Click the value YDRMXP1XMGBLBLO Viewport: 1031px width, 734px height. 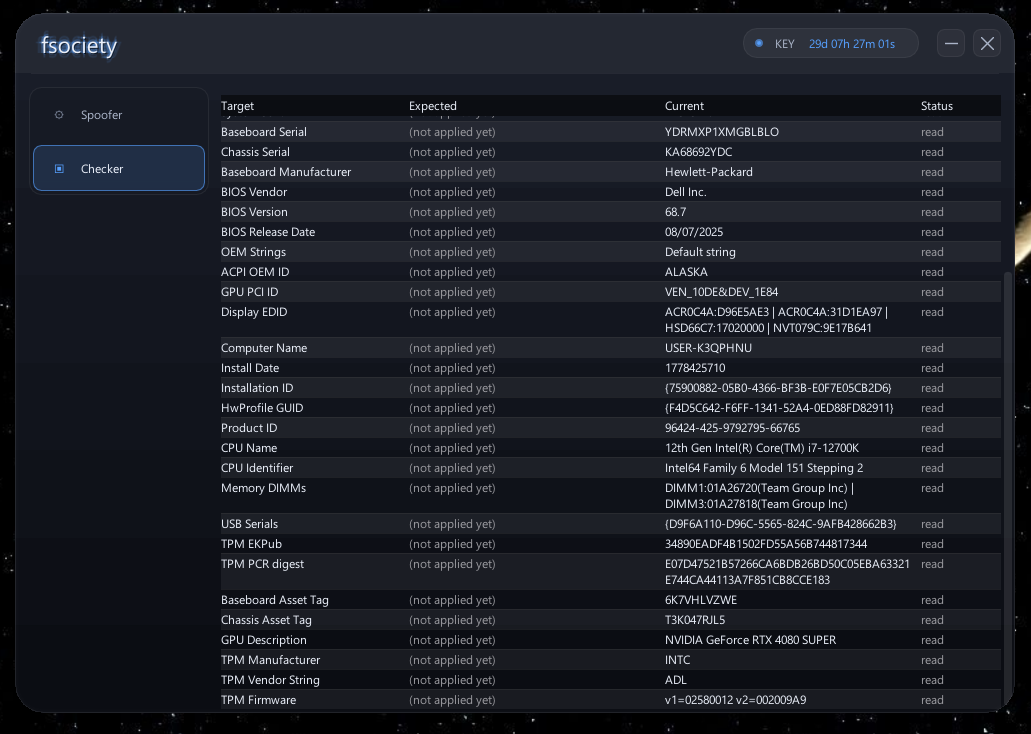tap(721, 132)
